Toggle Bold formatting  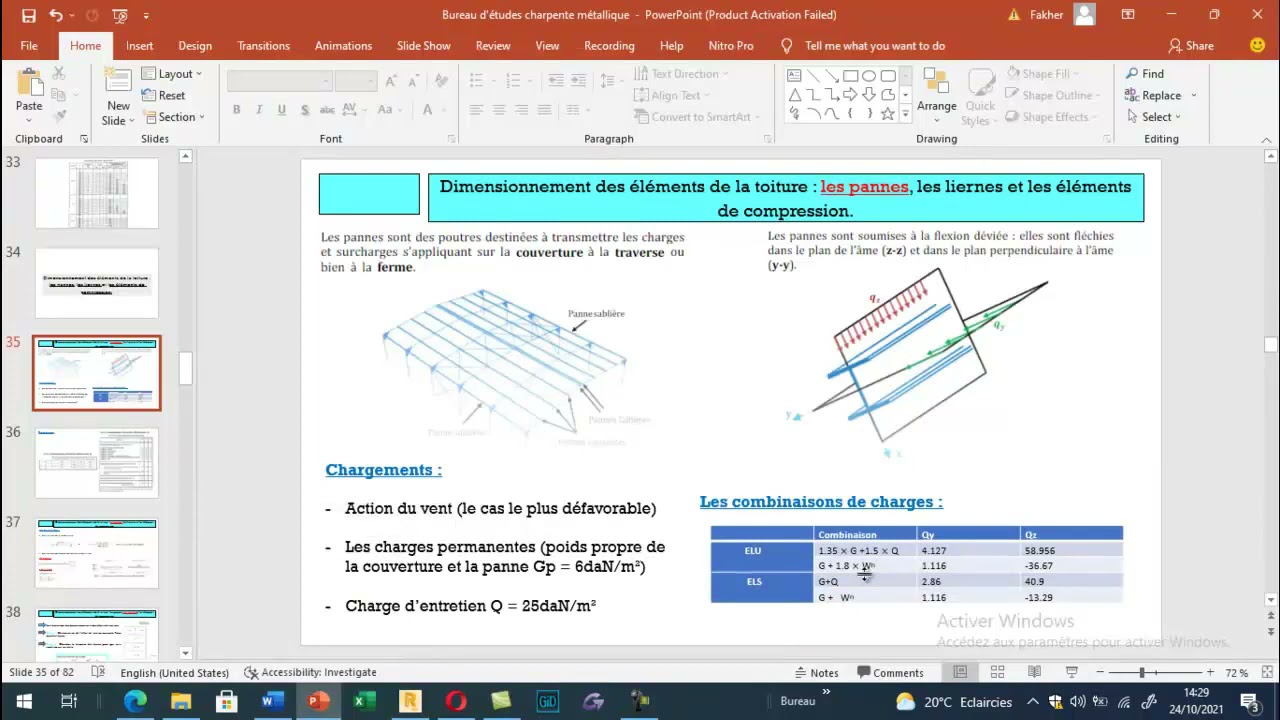tap(237, 110)
